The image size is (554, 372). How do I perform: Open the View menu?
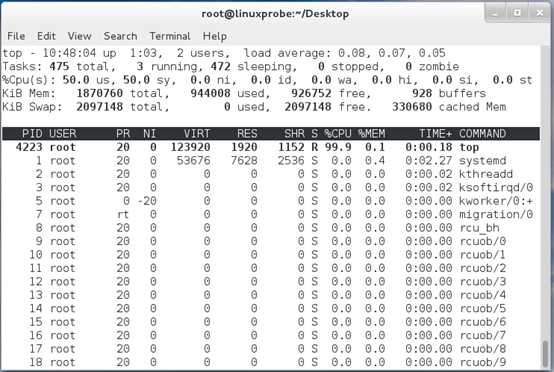coord(79,36)
